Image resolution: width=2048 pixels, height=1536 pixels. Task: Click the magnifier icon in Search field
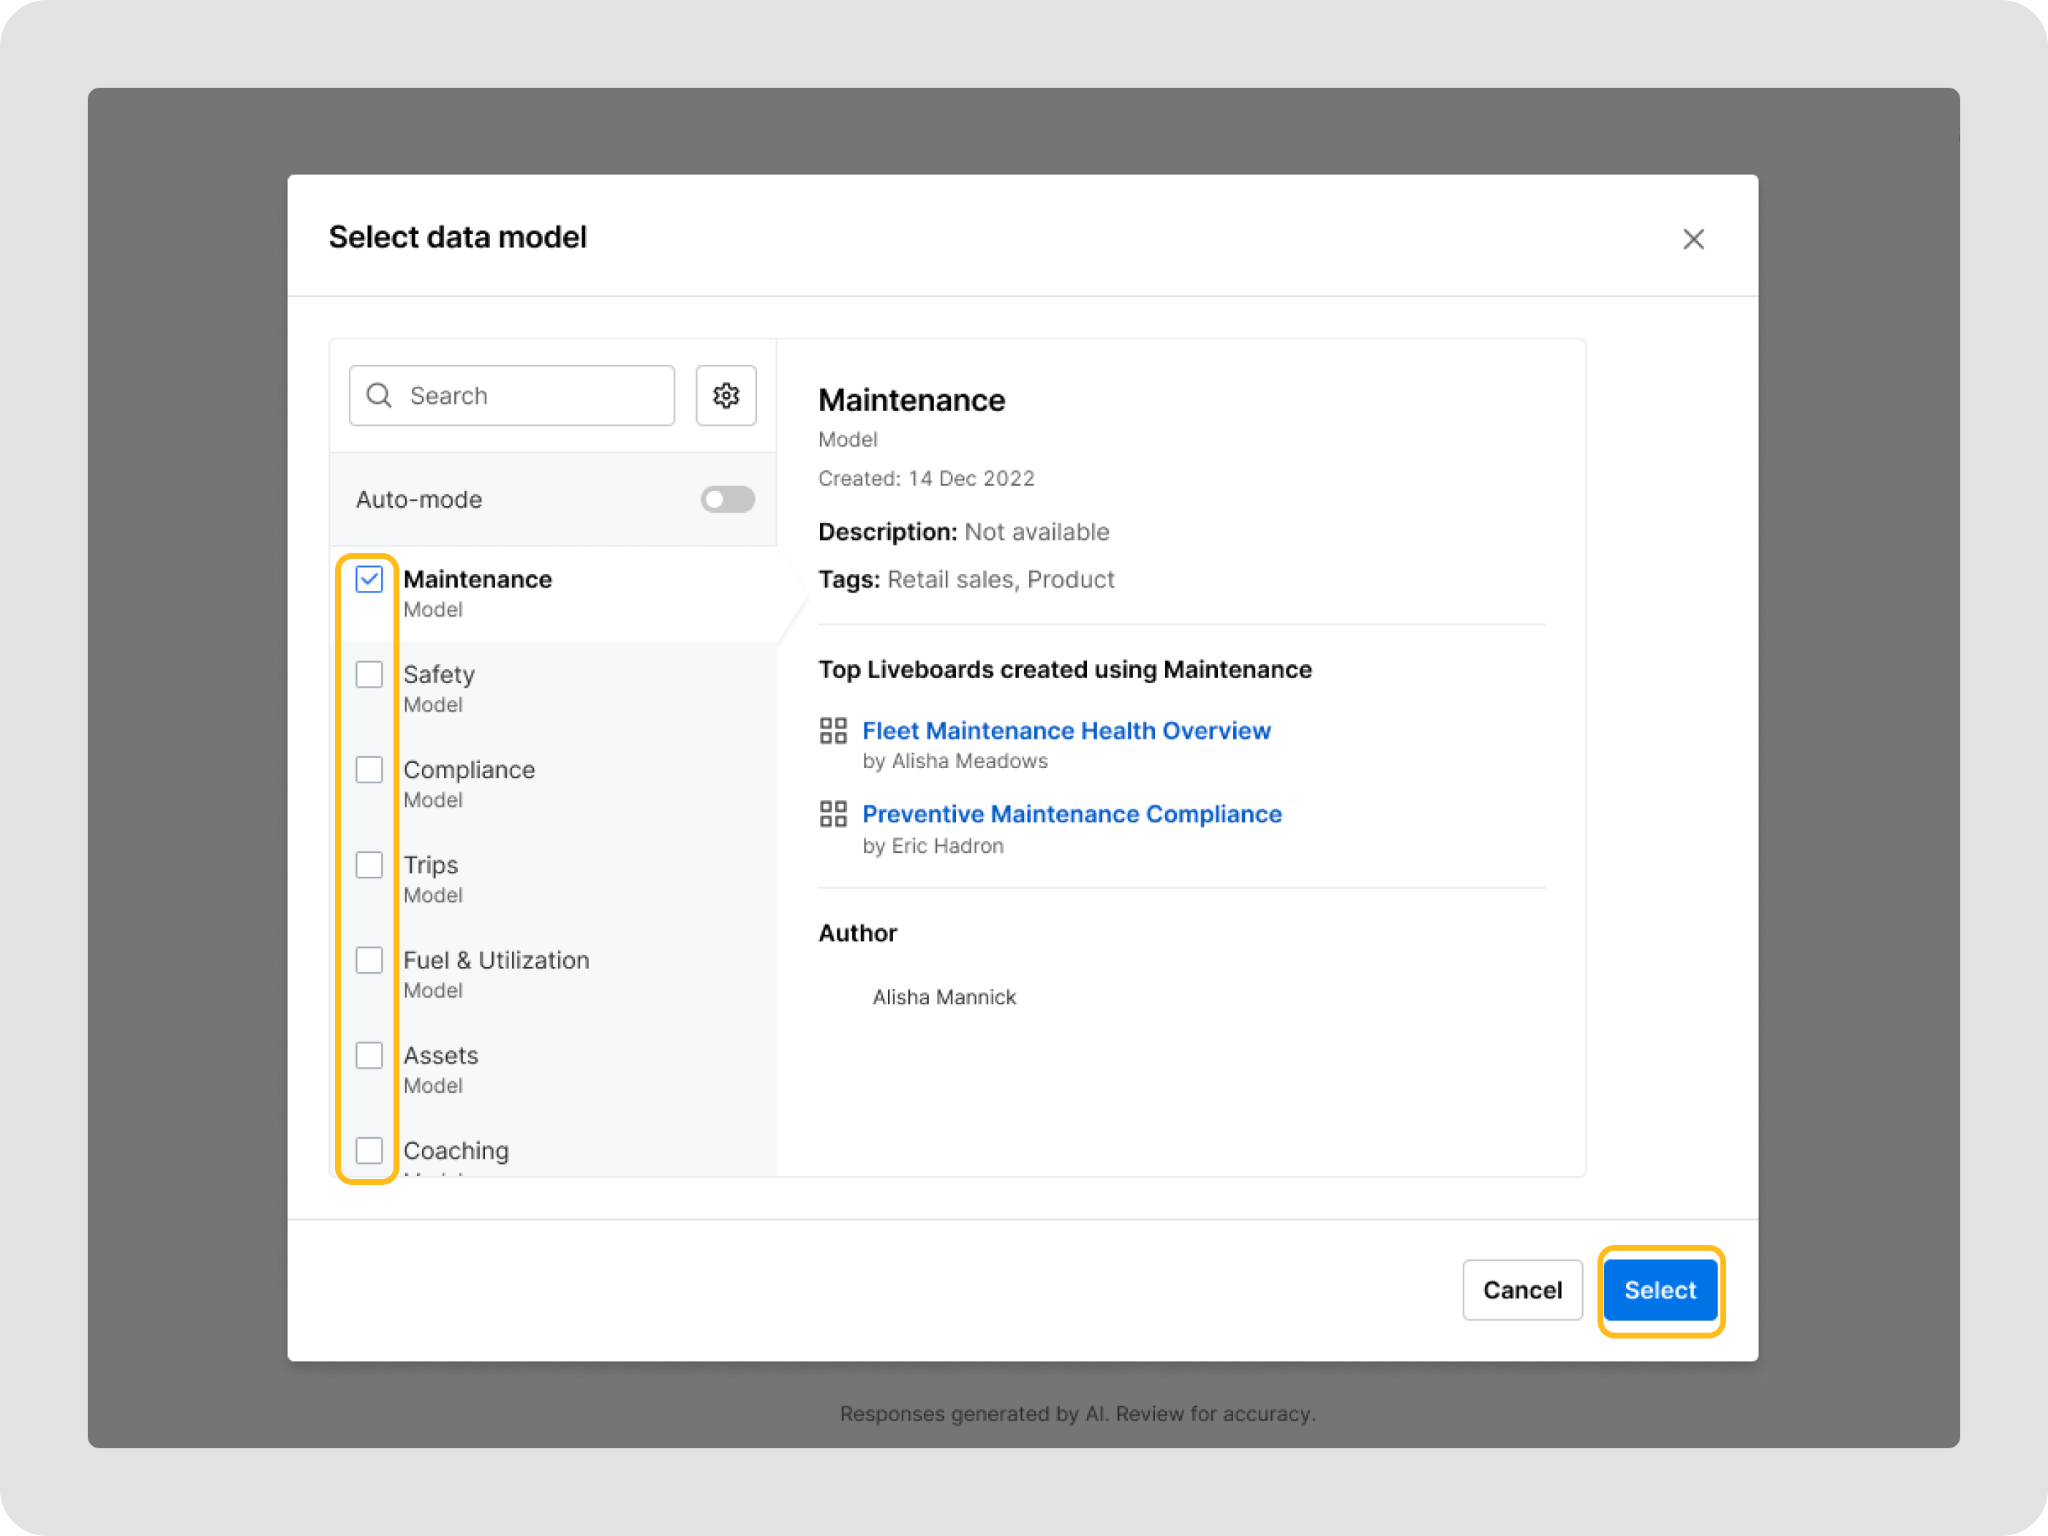tap(379, 396)
